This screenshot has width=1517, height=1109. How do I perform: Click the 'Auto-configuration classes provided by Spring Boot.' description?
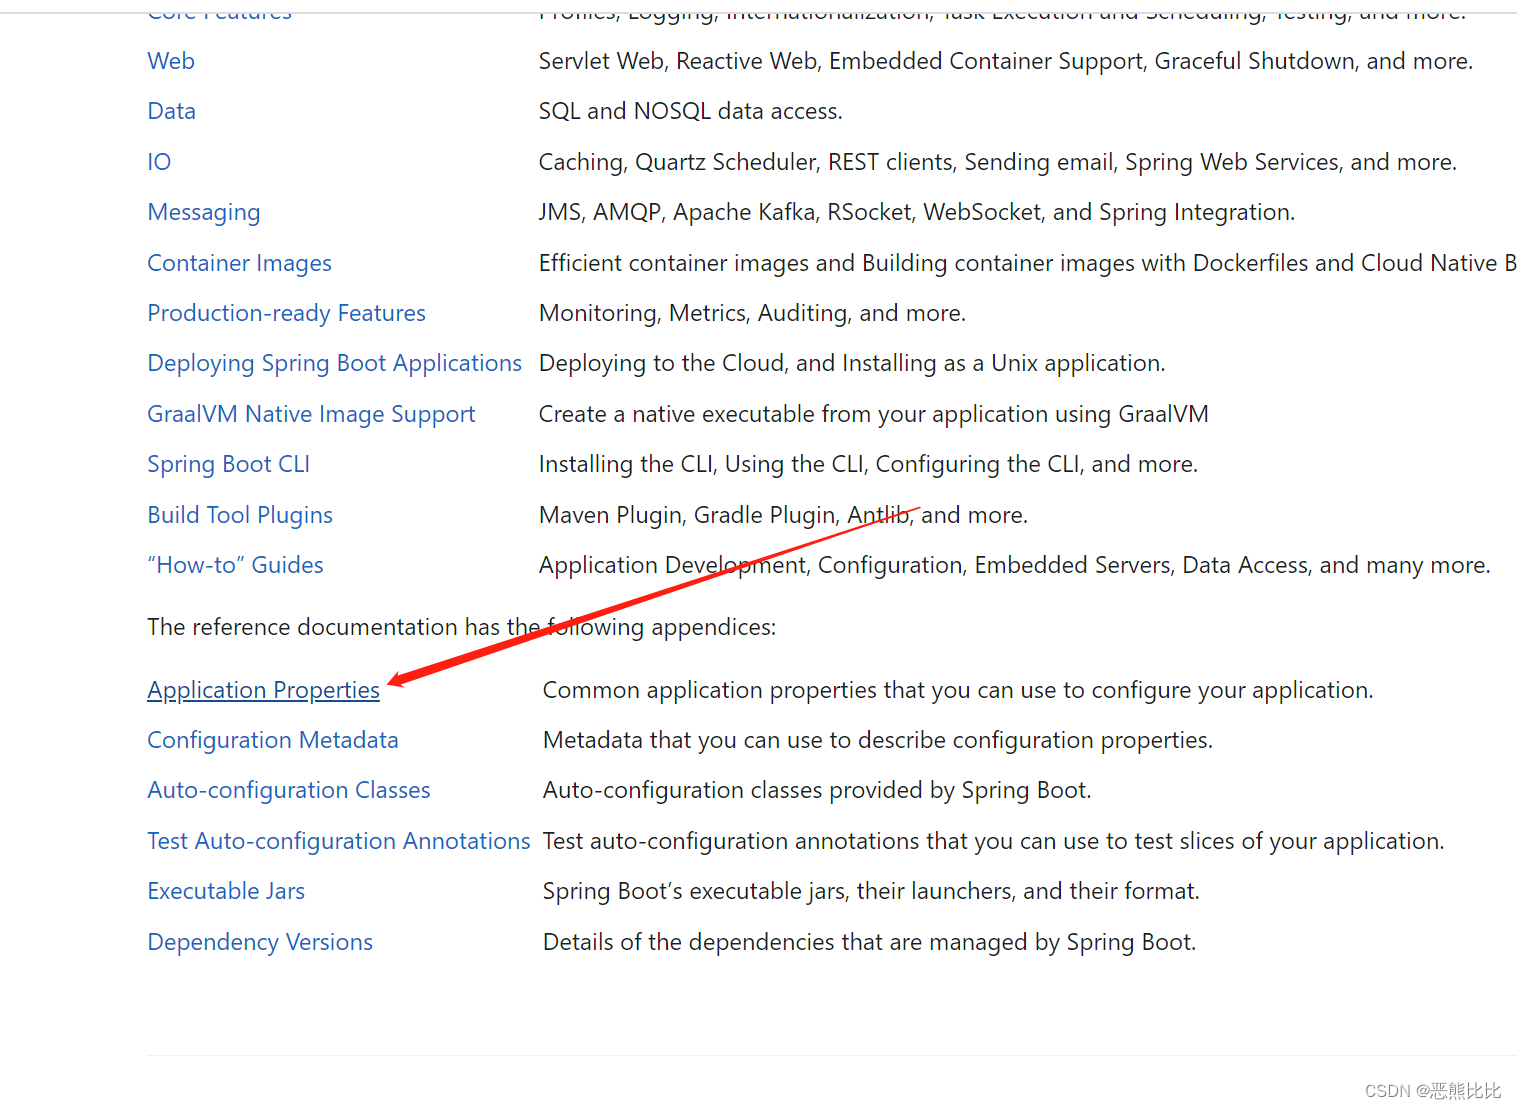coord(817,790)
